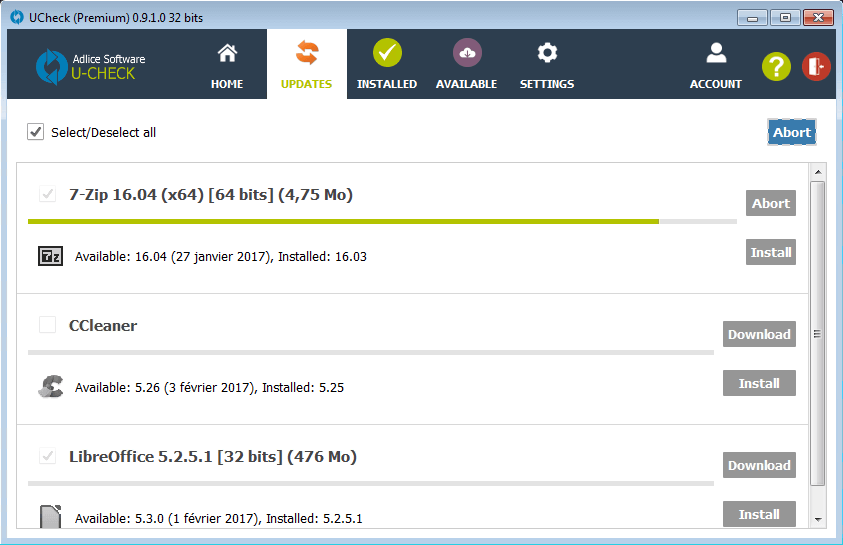Open the Installed green checkmark icon
843x545 pixels.
point(387,53)
